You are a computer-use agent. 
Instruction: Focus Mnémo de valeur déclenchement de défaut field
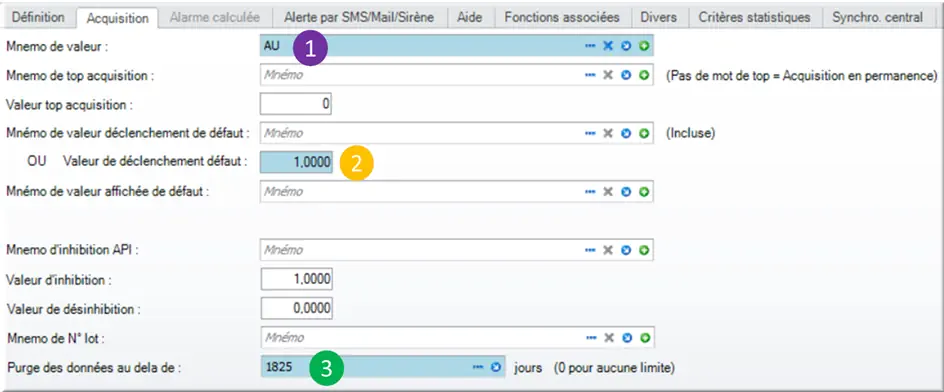click(x=457, y=134)
